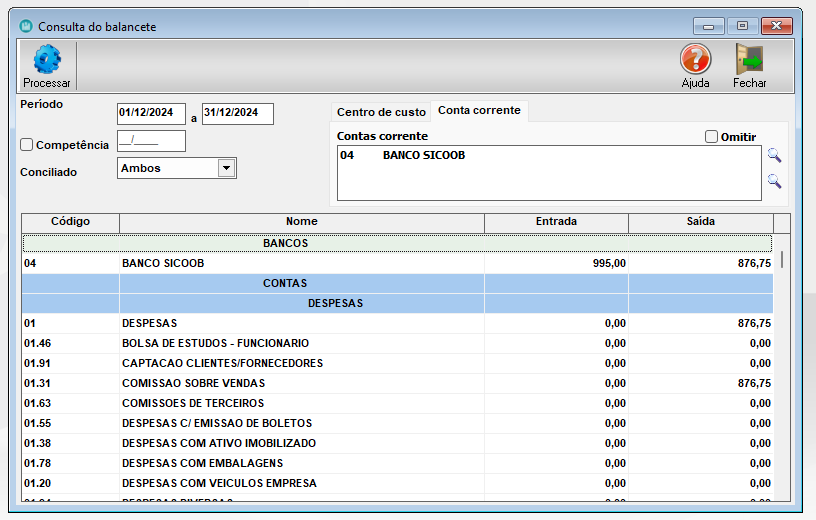The image size is (816, 520).
Task: Click the table vertical scrollbar thumb
Action: 781,260
